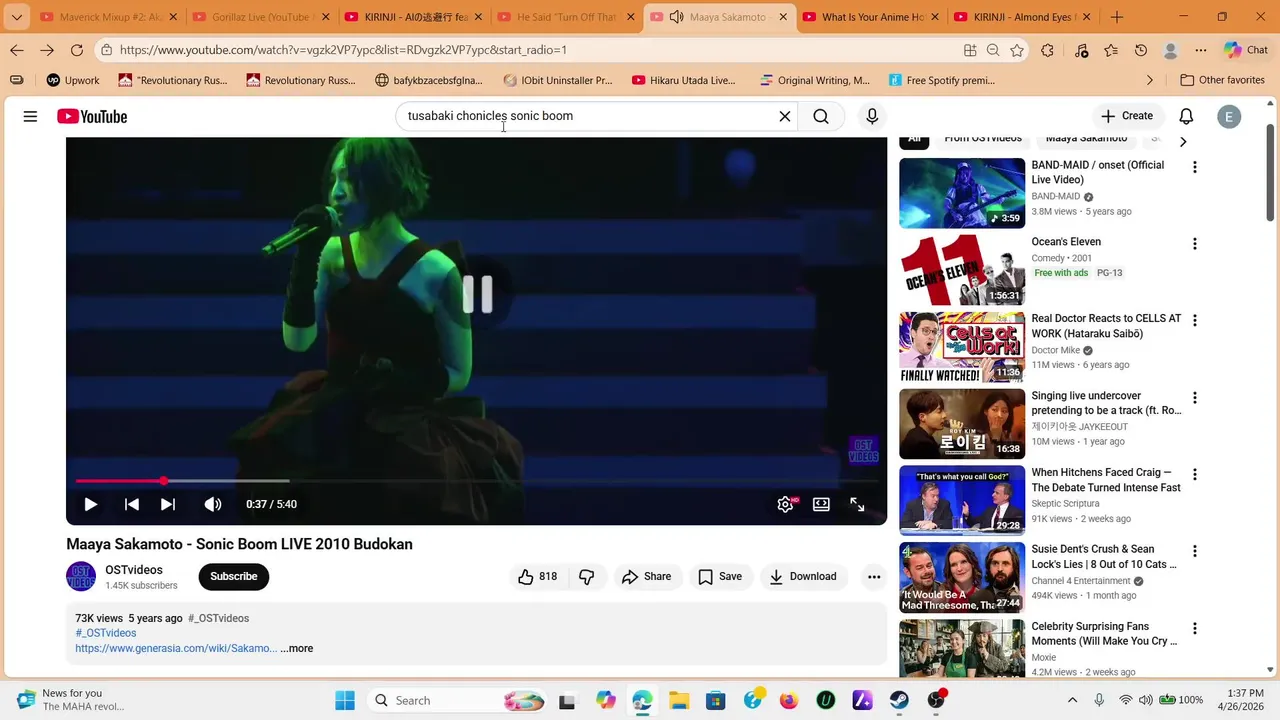Open the YouTube guide hamburger menu
Screen dimensions: 1280x720
30,117
